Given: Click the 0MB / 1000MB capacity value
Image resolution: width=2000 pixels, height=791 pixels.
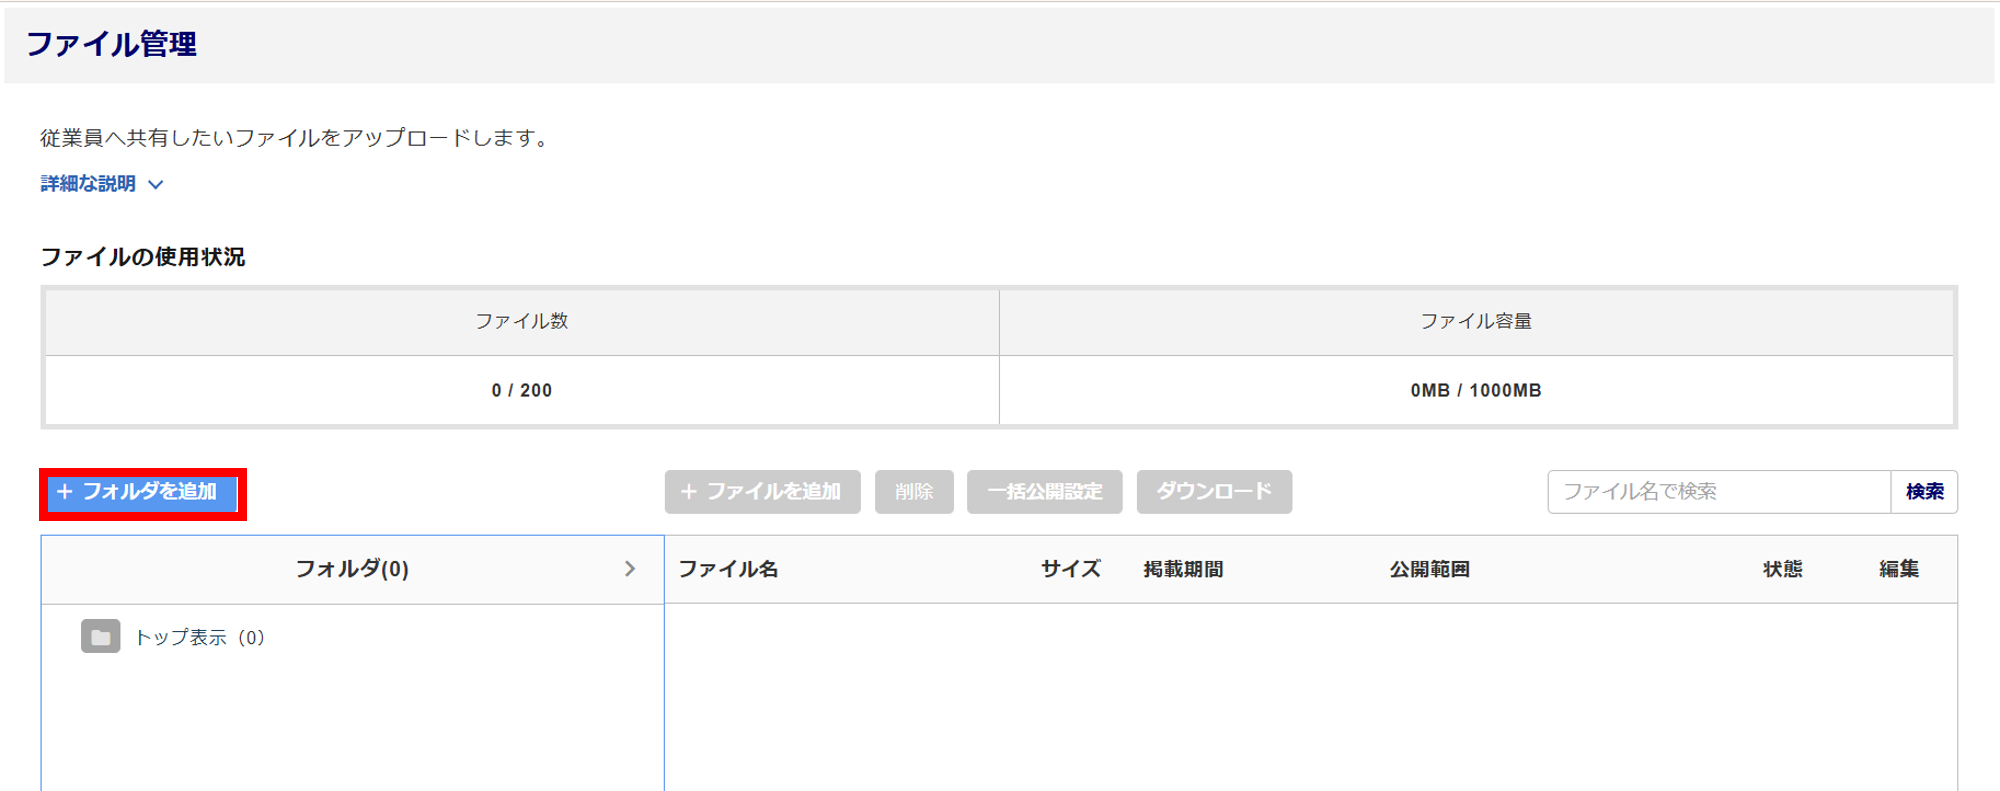Looking at the screenshot, I should (x=1476, y=390).
